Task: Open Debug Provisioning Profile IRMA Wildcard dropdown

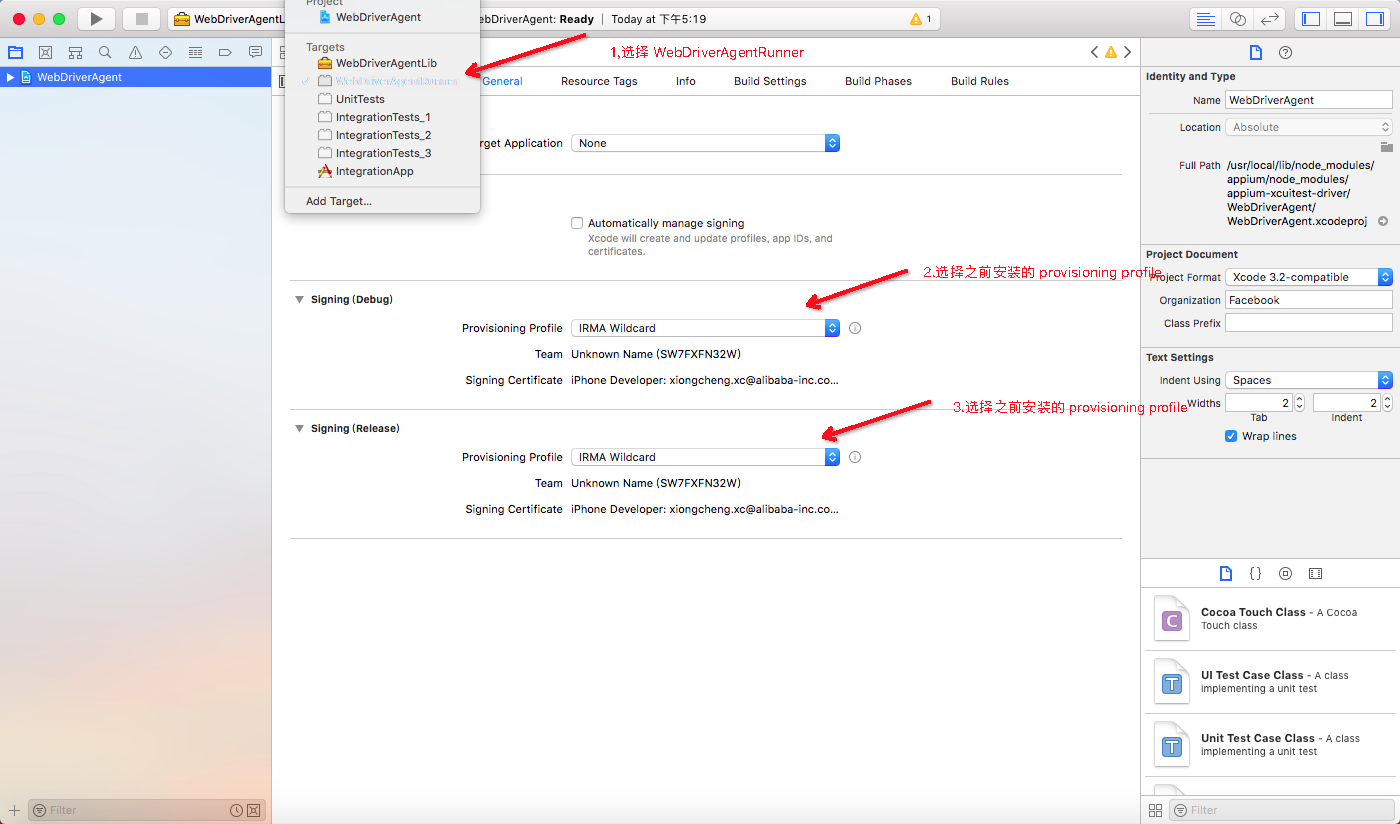Action: [705, 328]
